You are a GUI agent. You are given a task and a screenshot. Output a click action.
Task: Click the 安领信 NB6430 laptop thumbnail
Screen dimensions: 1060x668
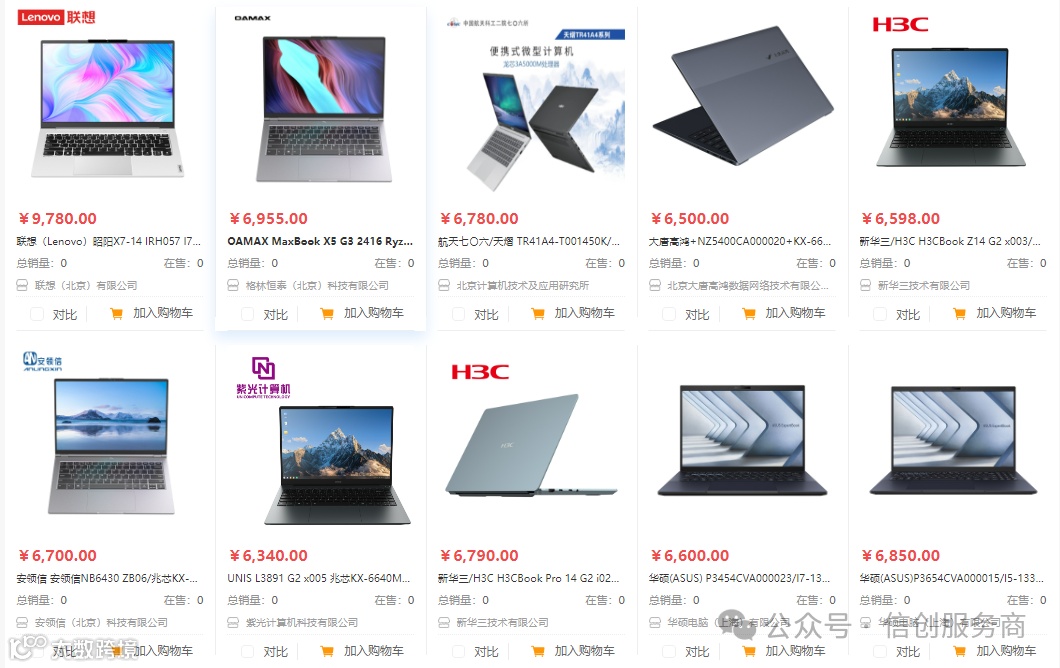pos(111,446)
